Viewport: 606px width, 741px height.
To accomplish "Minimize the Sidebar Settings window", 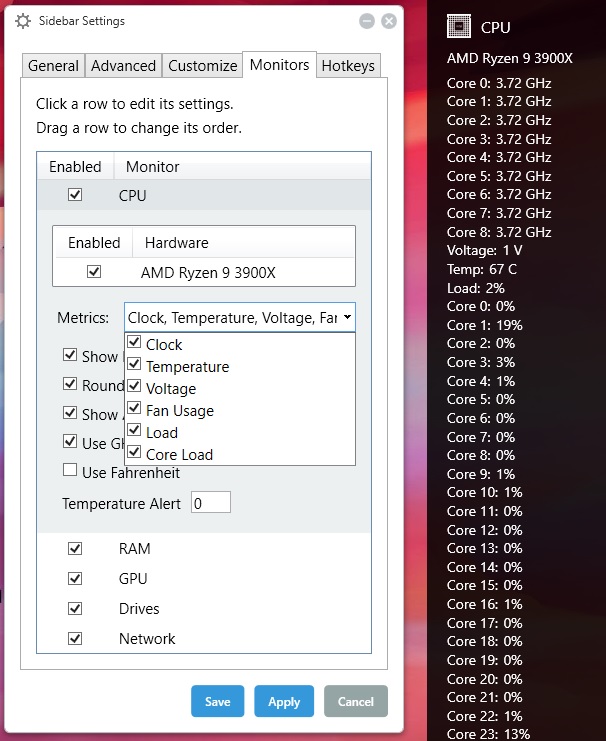I will pyautogui.click(x=367, y=21).
